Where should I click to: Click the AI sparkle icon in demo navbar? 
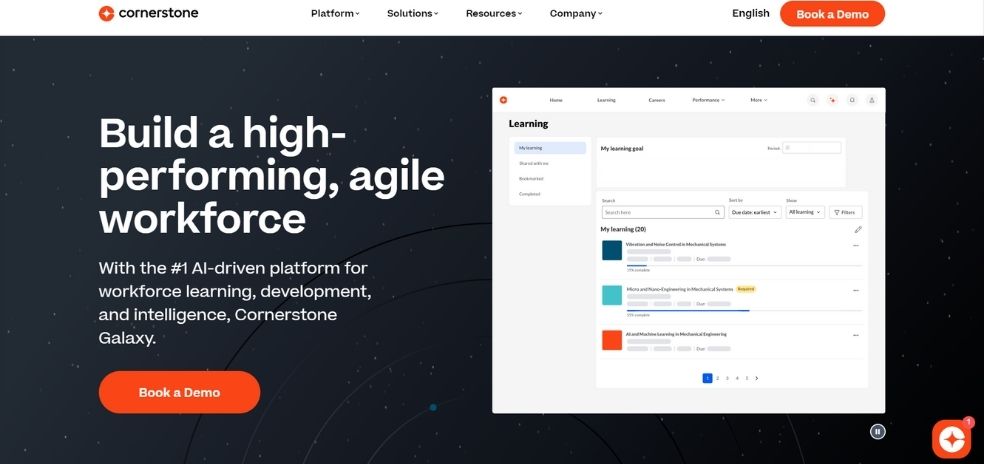tap(832, 100)
